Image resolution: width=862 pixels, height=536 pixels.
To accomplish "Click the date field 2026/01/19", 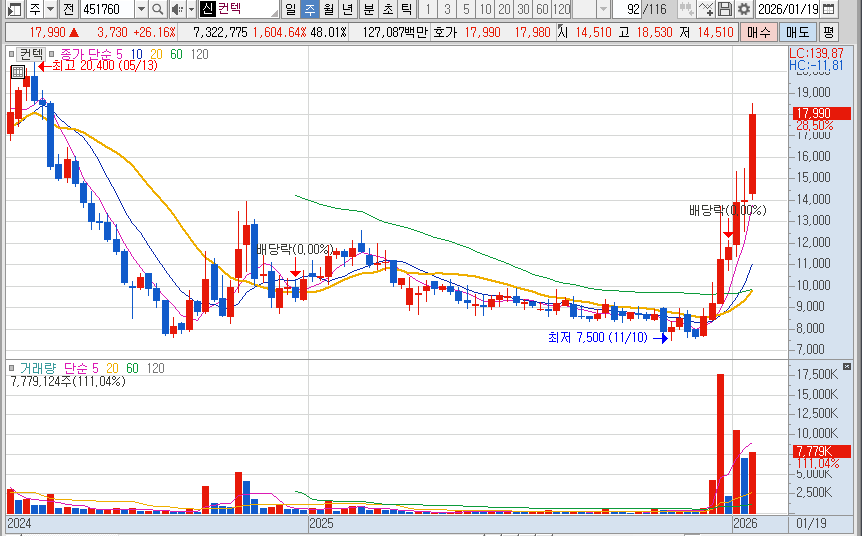I will pyautogui.click(x=788, y=9).
